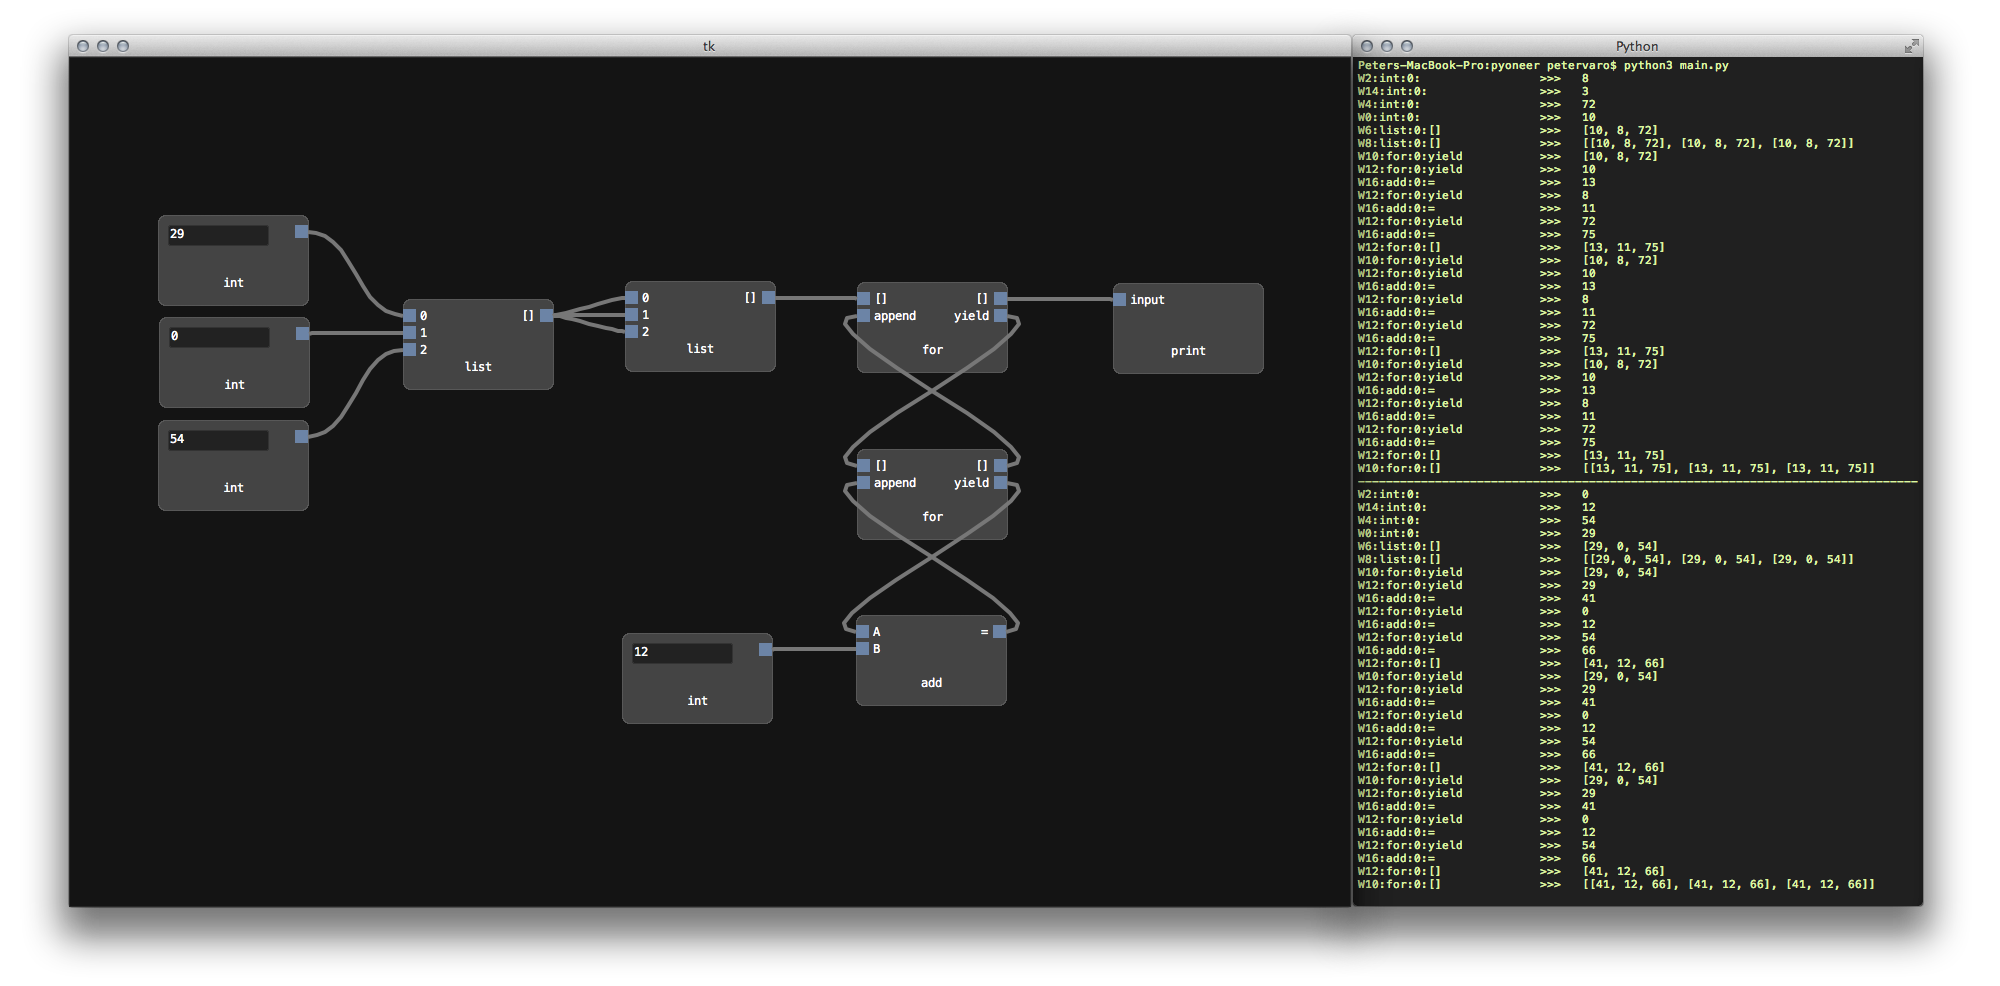The image size is (2000, 986).
Task: Click the value field containing 12
Action: (682, 653)
